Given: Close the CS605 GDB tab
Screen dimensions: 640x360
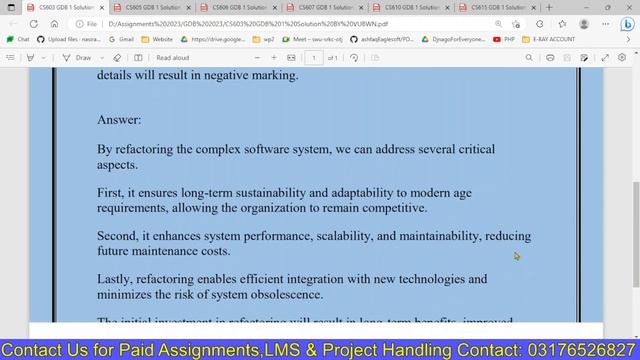Looking at the screenshot, I should tap(188, 8).
